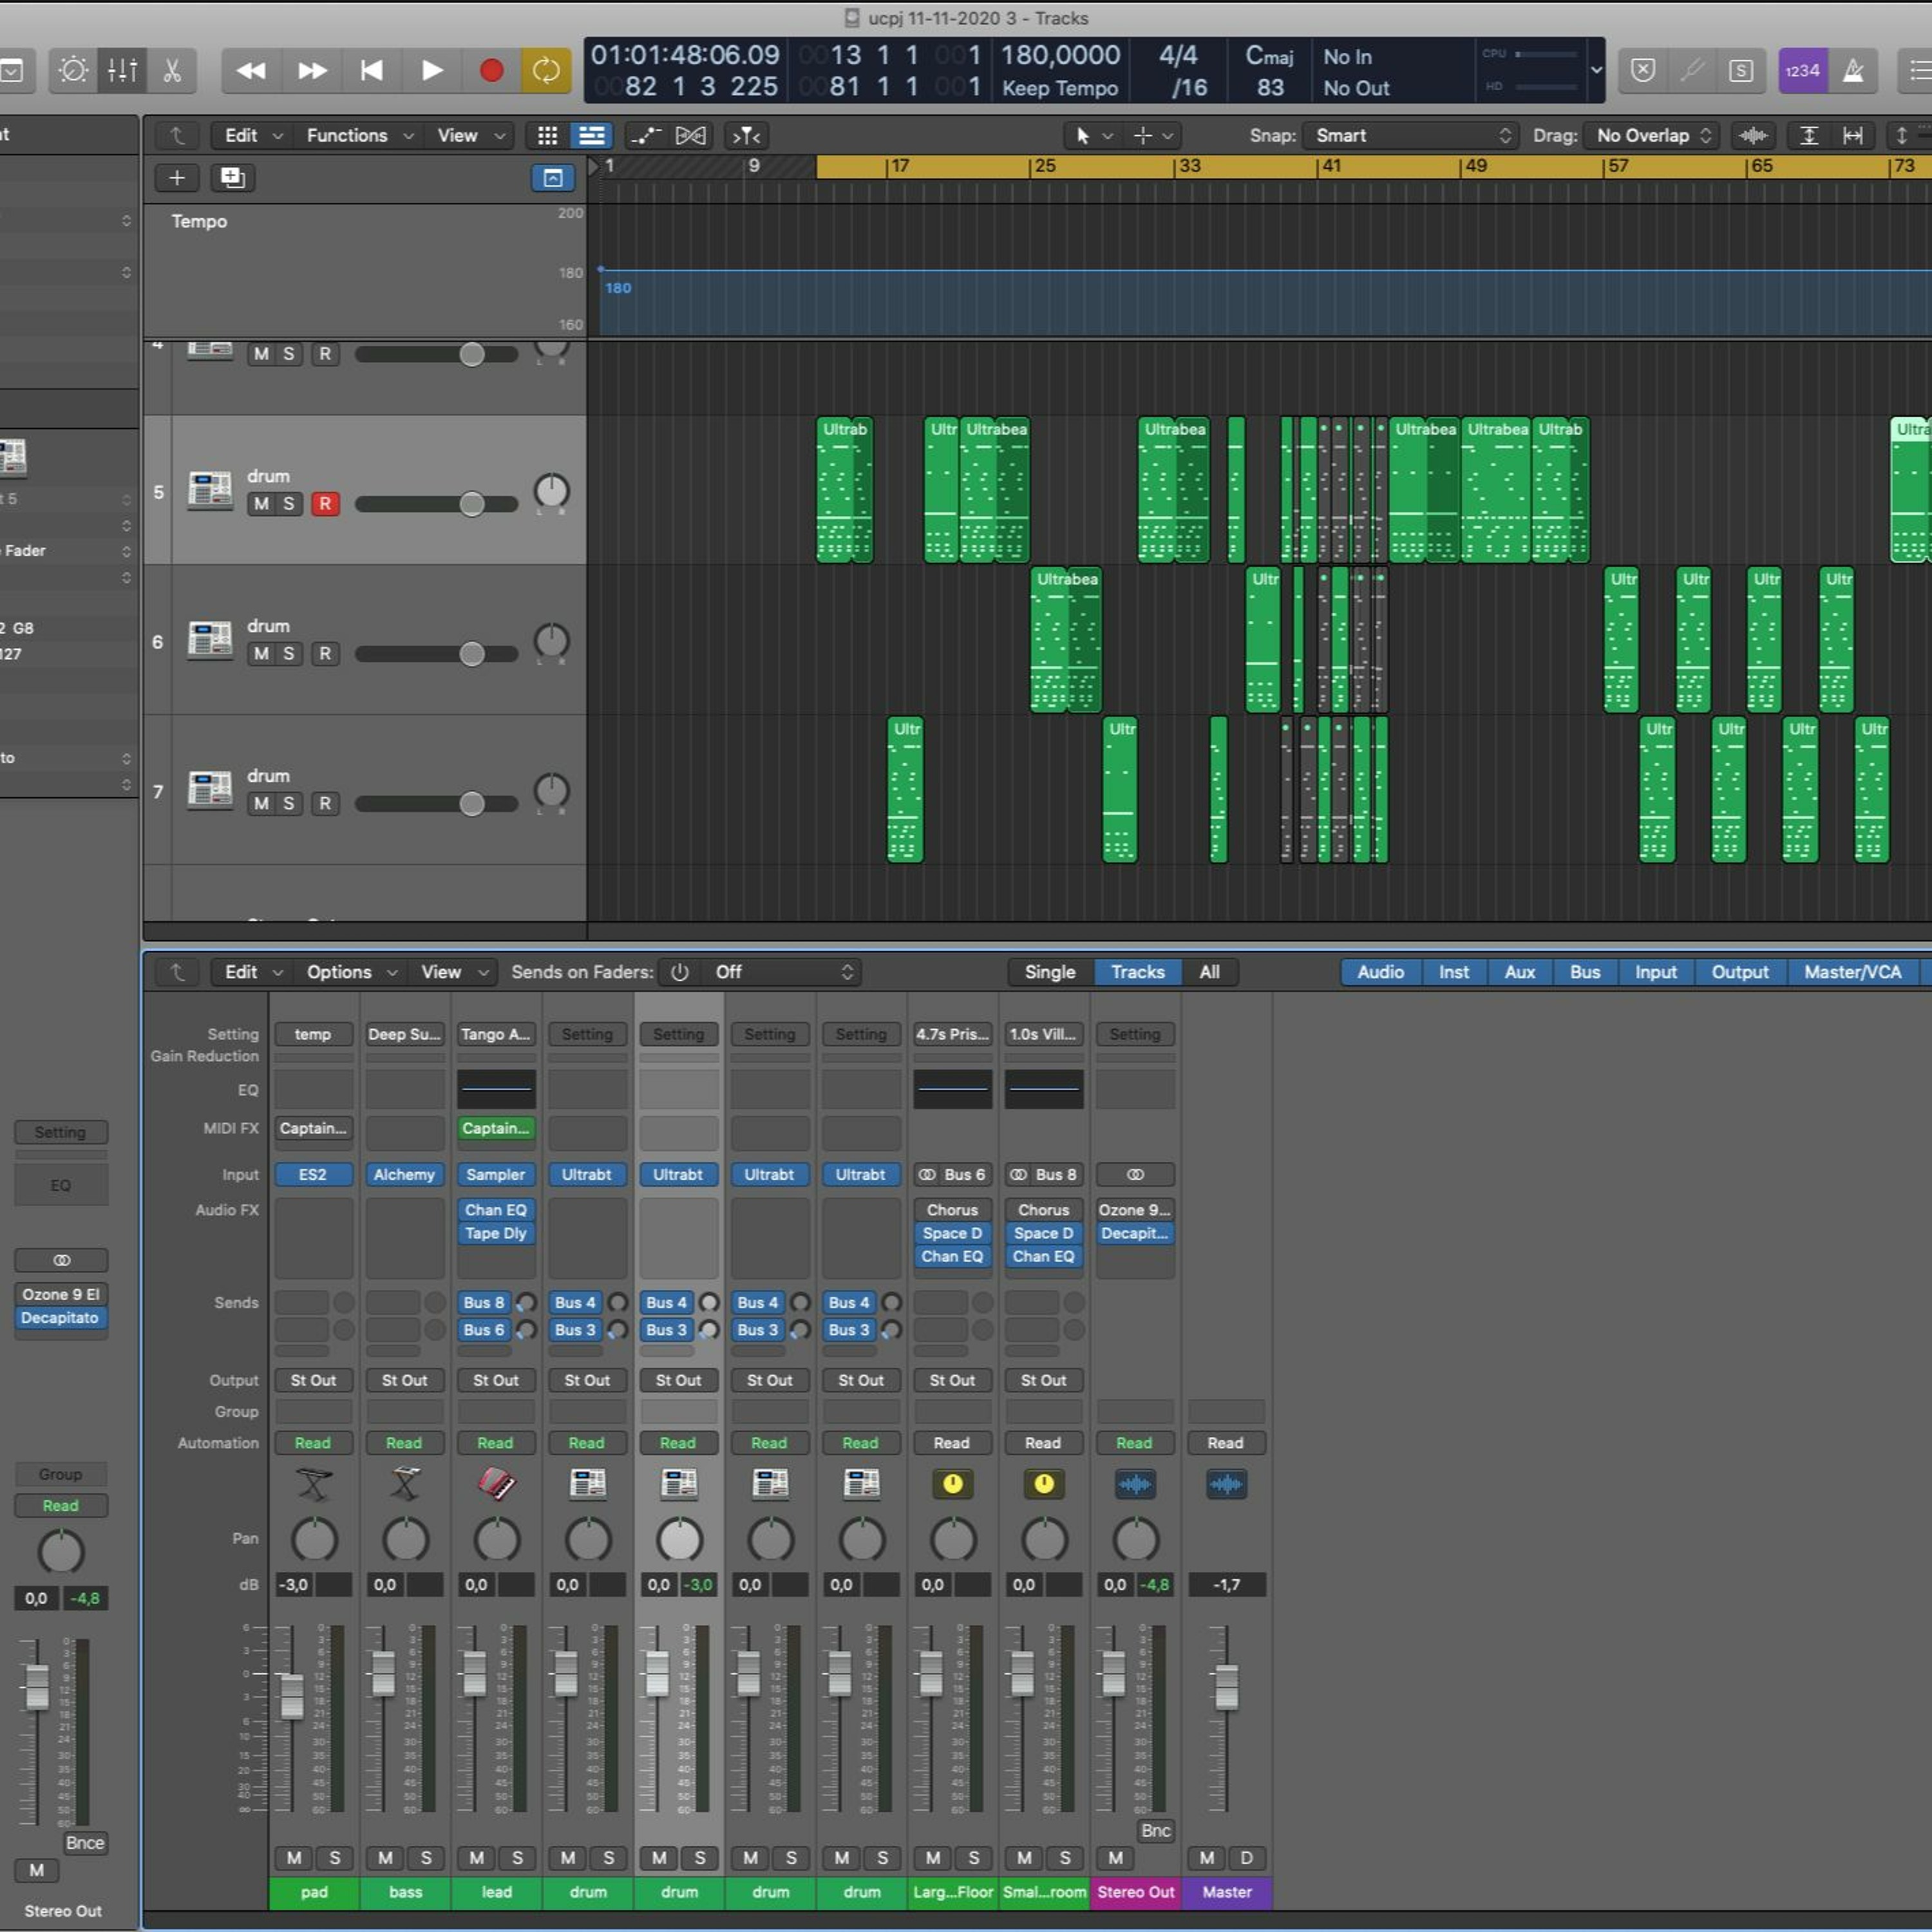The image size is (1932, 1932).
Task: Open the pointer tool menu
Action: pos(1092,135)
